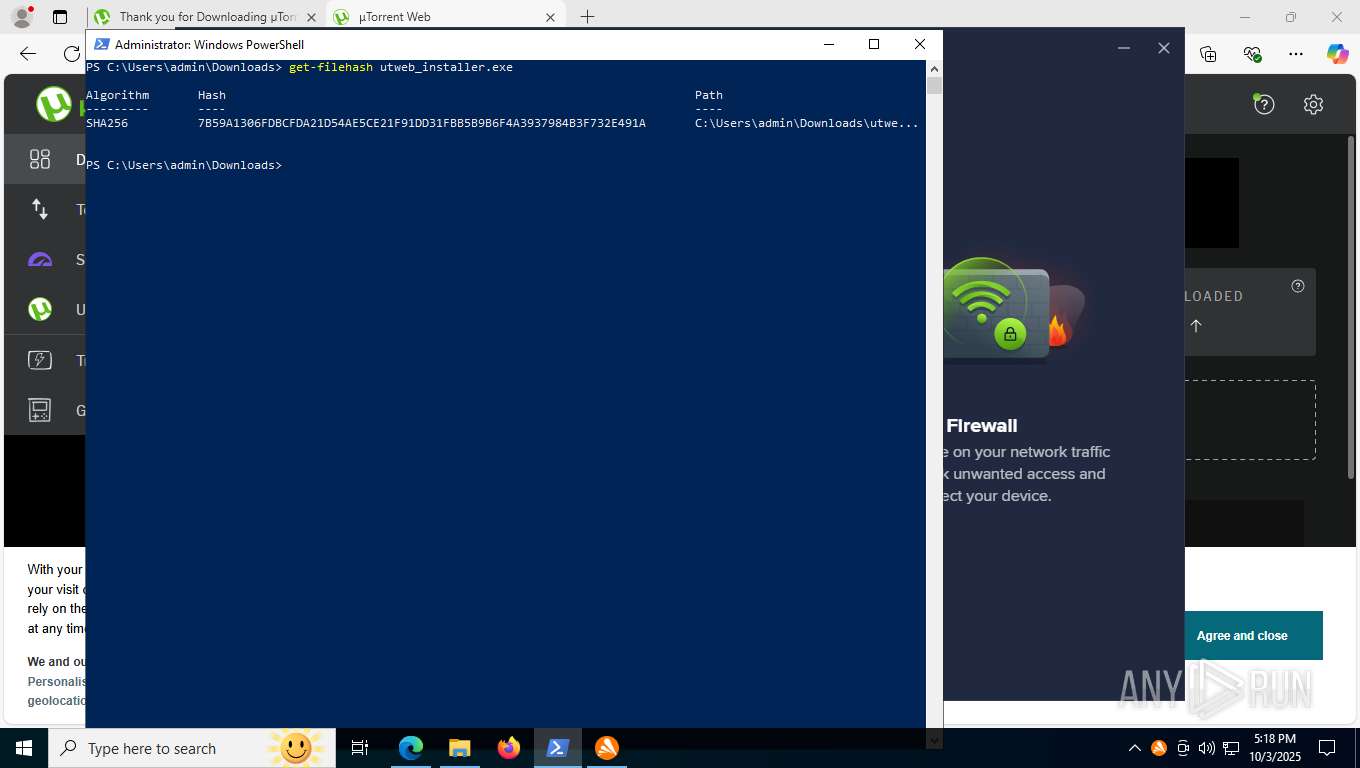Open browser Collections icon
This screenshot has height=768, width=1360.
[x=1208, y=54]
